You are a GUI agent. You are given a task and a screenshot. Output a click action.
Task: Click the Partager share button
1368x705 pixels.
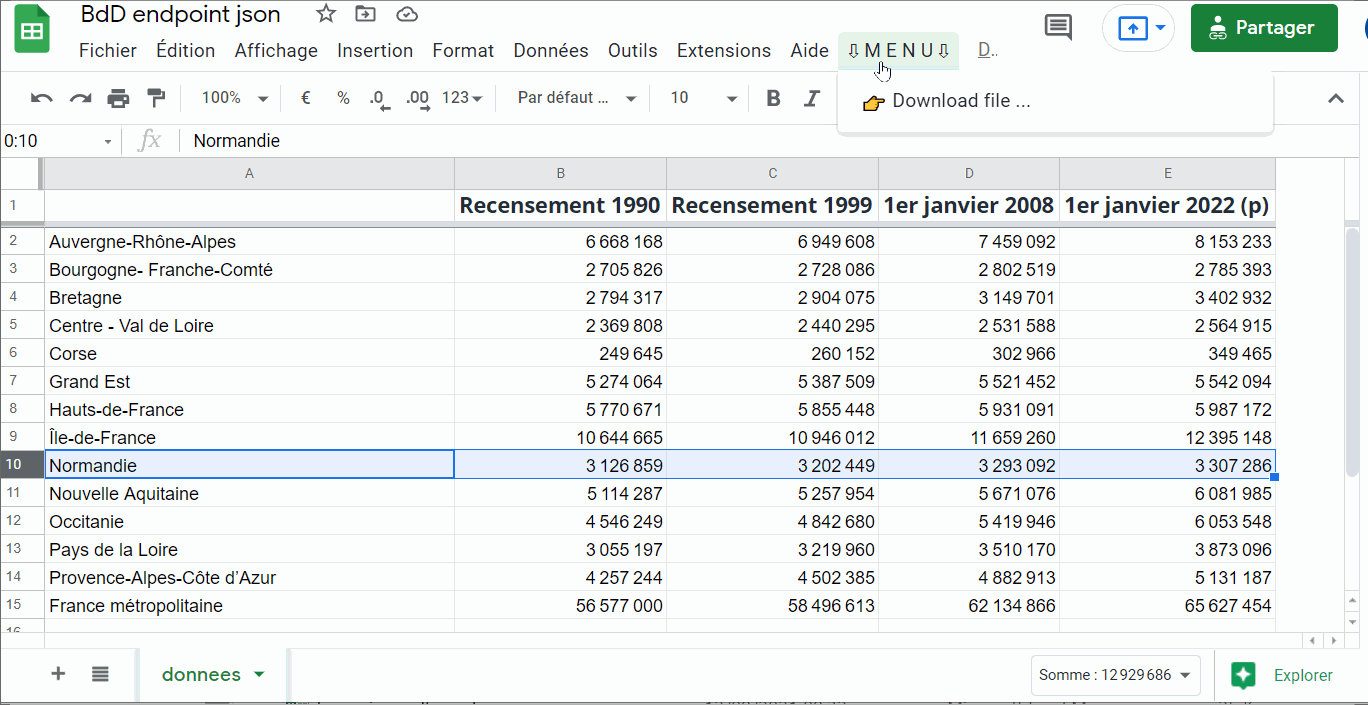pos(1264,28)
